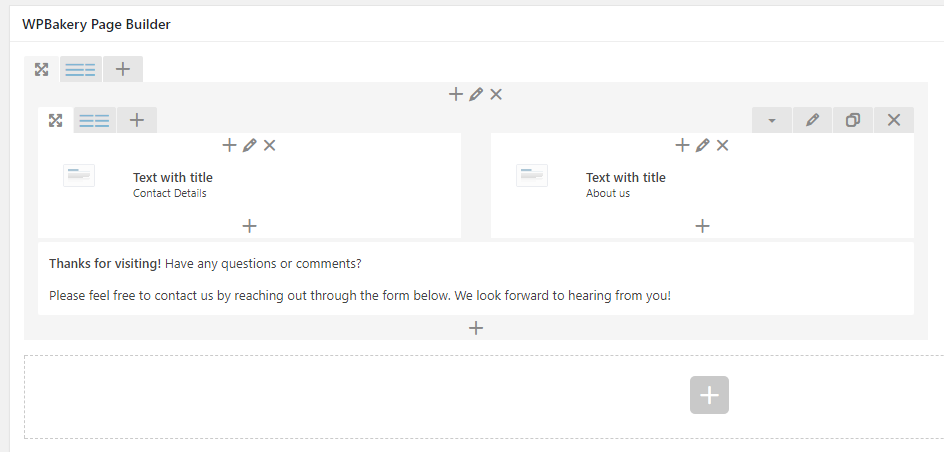The width and height of the screenshot is (944, 452).
Task: Add column to inner row
Action: 137,120
